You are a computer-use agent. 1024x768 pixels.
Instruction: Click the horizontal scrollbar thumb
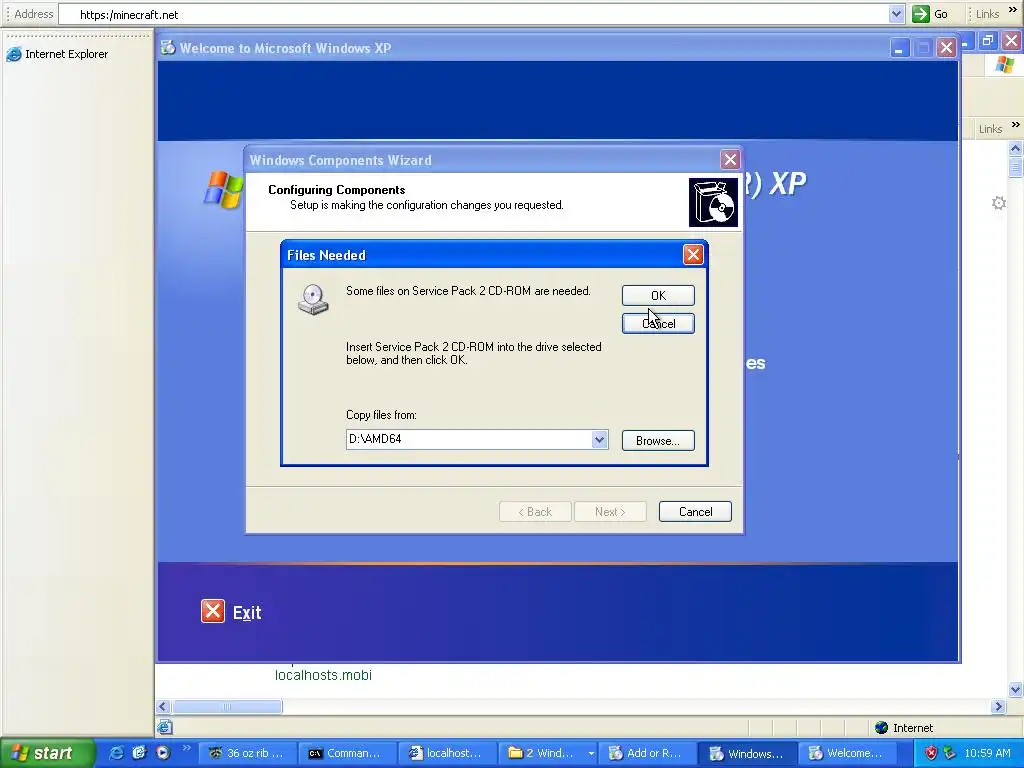[x=227, y=707]
